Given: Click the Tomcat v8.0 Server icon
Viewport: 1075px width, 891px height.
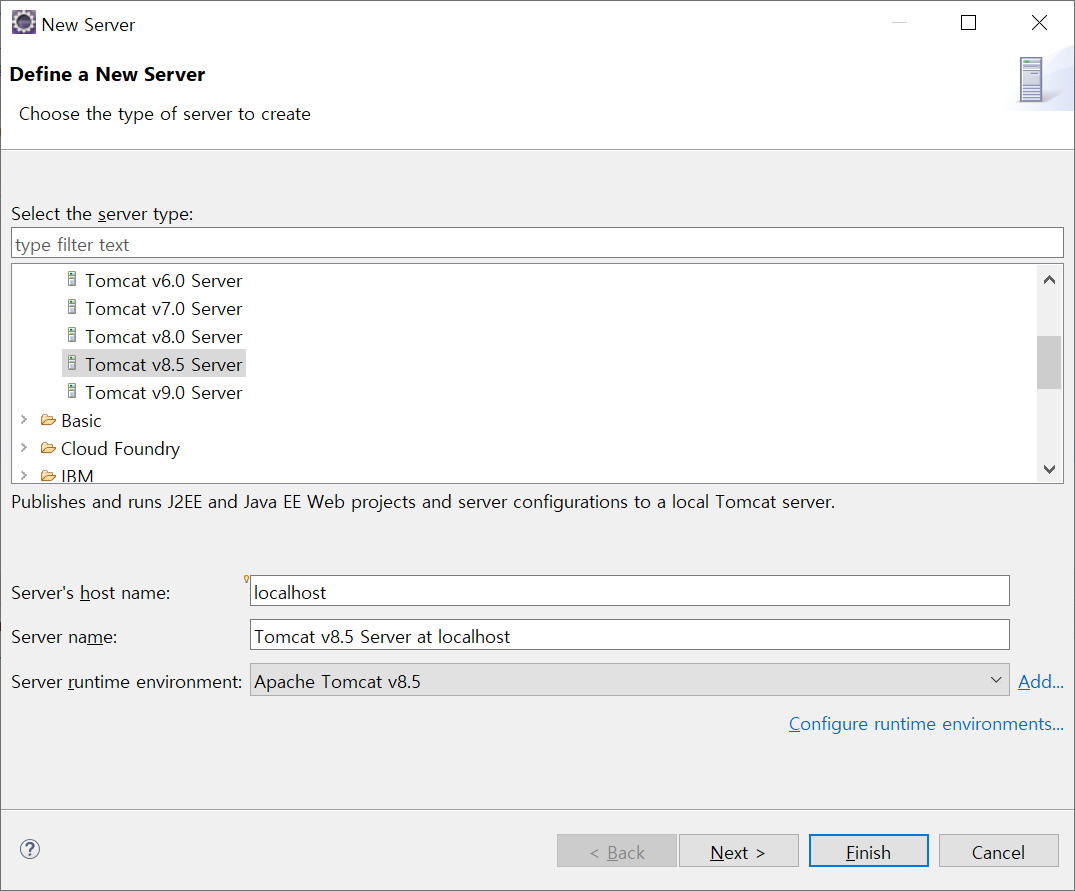Looking at the screenshot, I should (x=72, y=335).
